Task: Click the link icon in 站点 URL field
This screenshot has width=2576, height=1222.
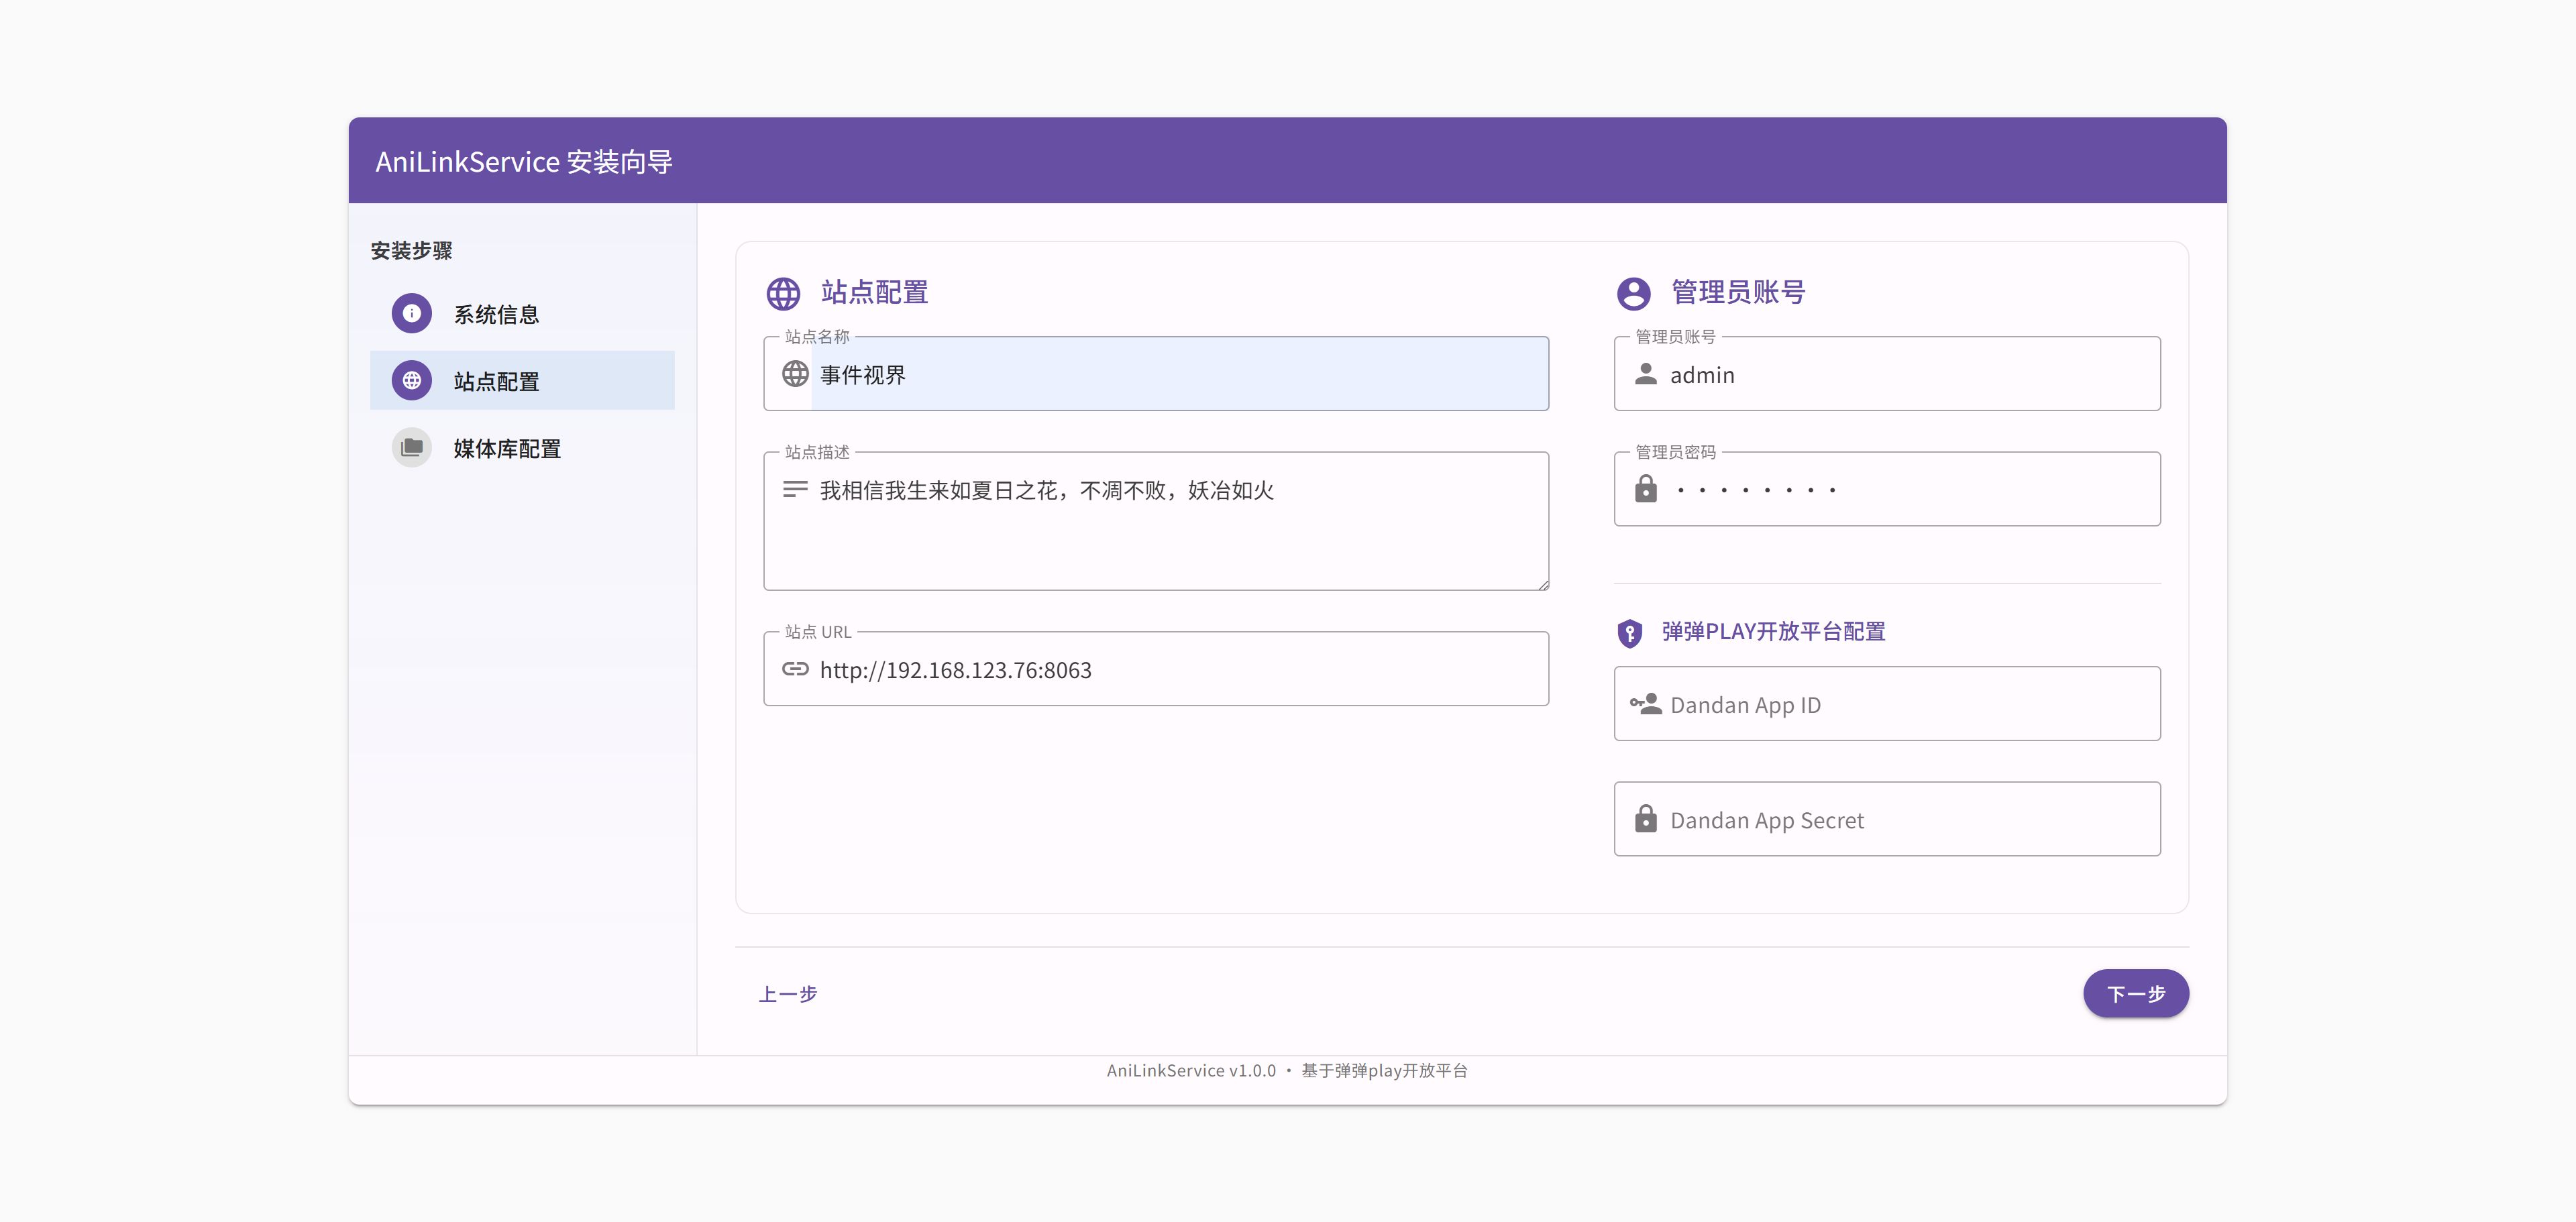Action: 795,669
